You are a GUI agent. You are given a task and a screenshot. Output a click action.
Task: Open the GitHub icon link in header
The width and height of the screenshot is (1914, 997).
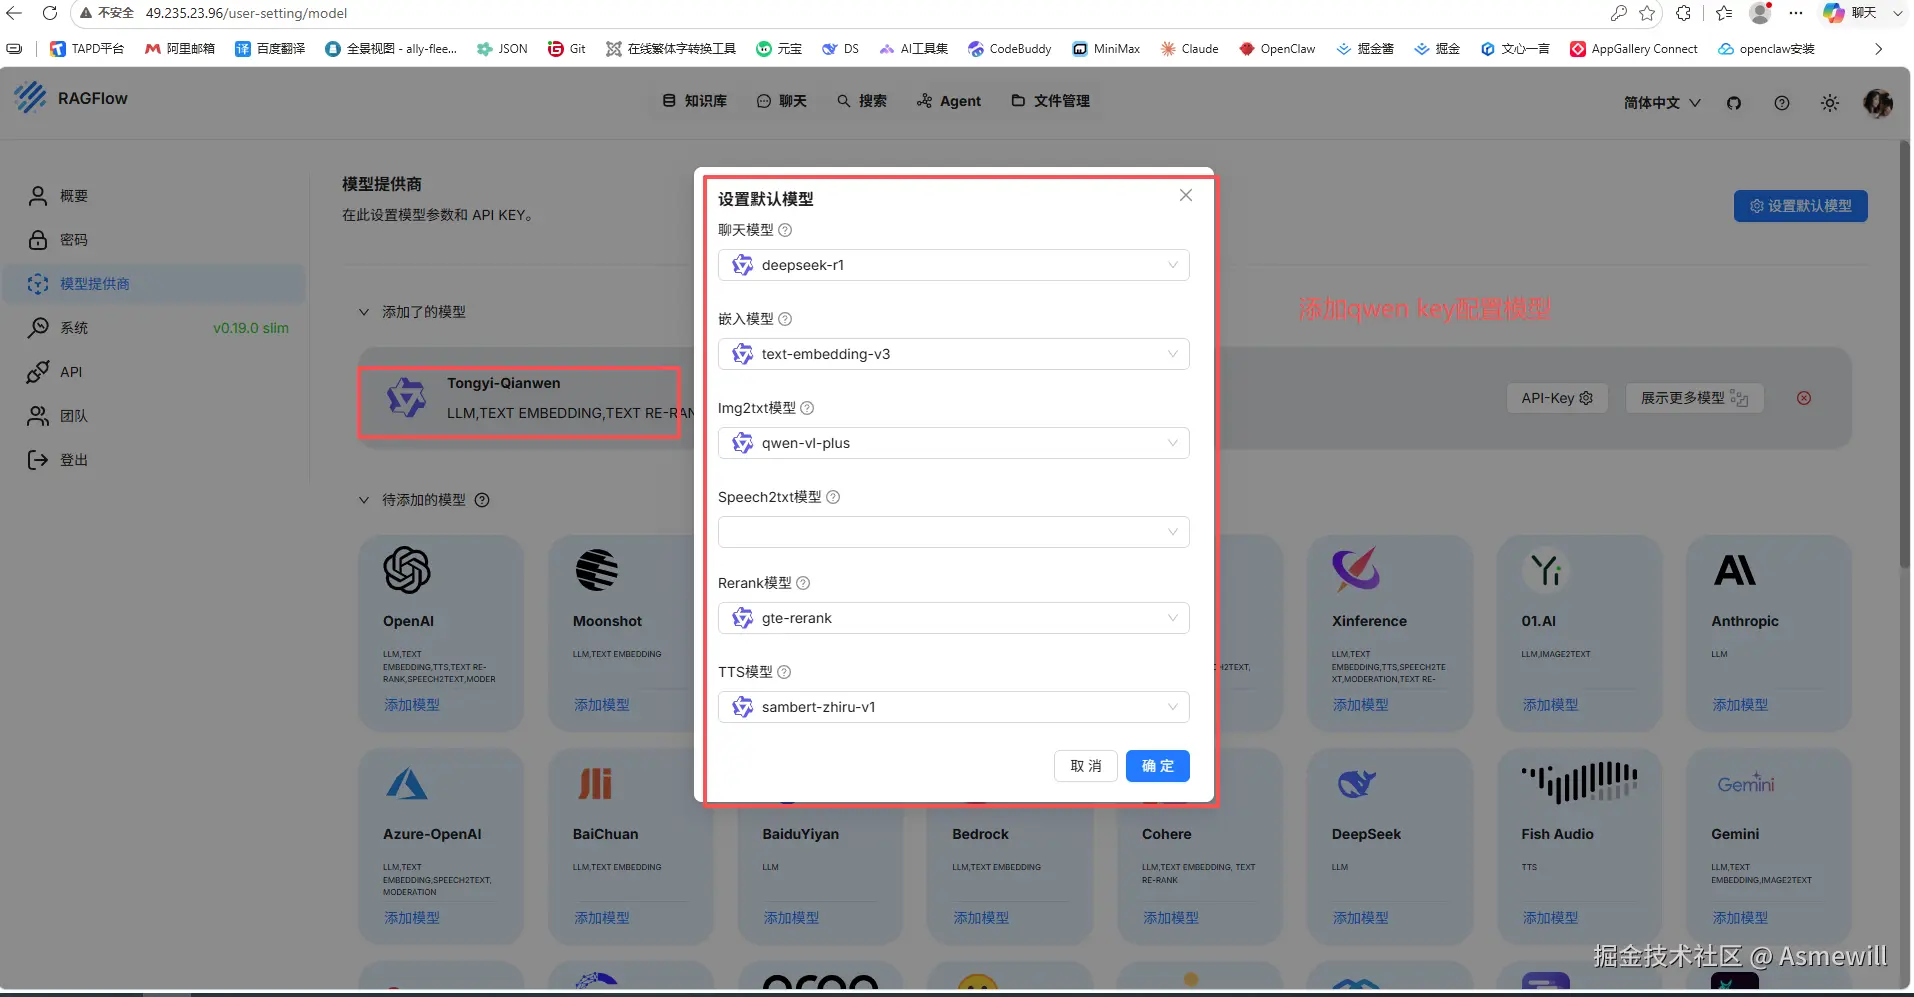(x=1734, y=103)
